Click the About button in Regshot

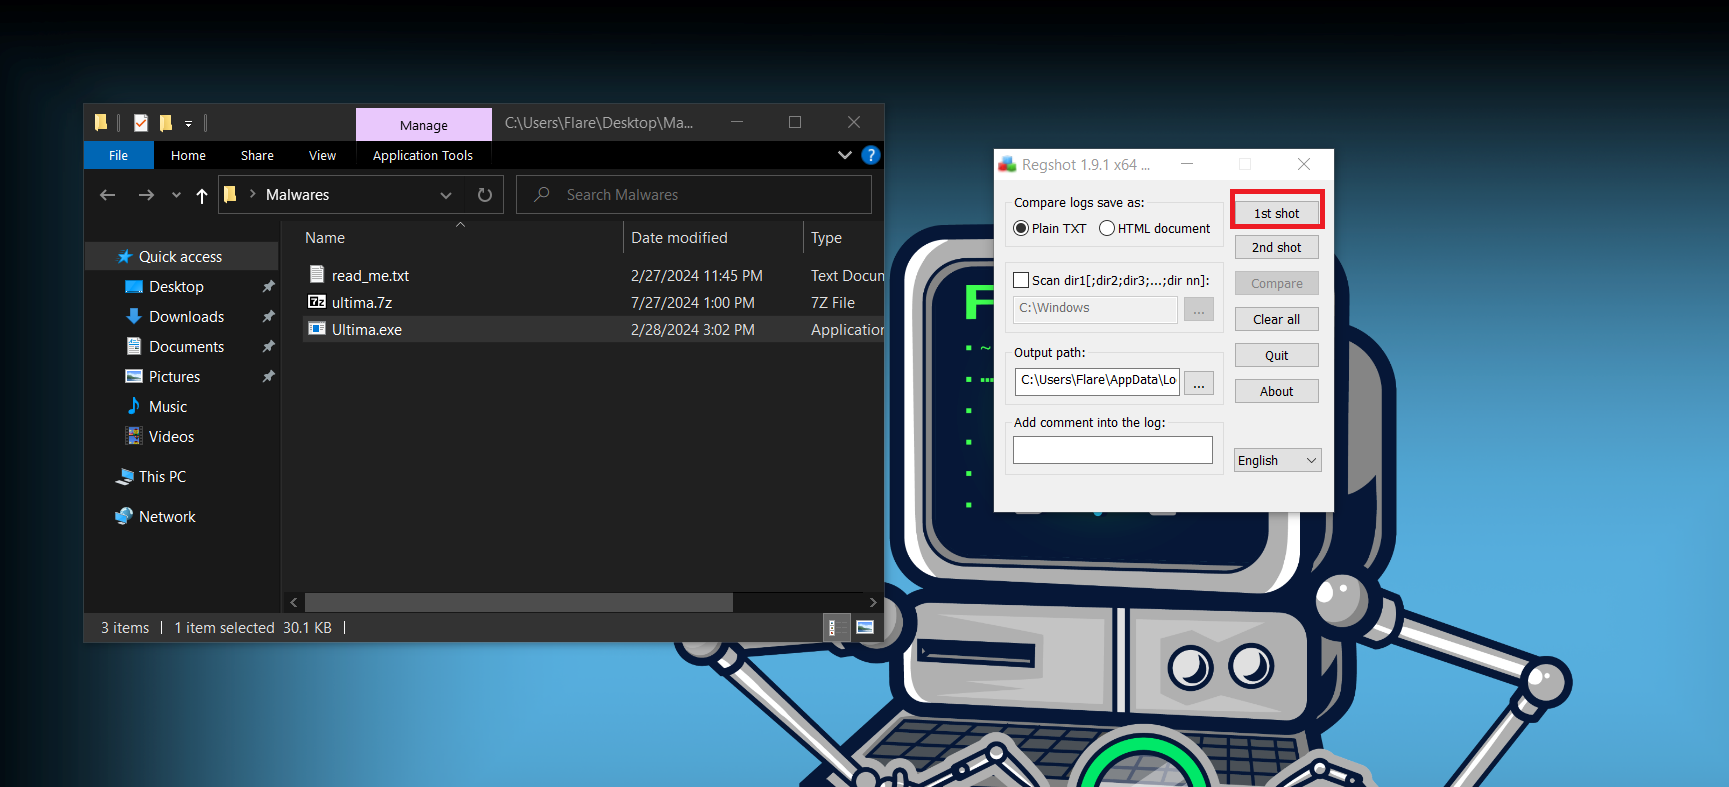pyautogui.click(x=1276, y=391)
